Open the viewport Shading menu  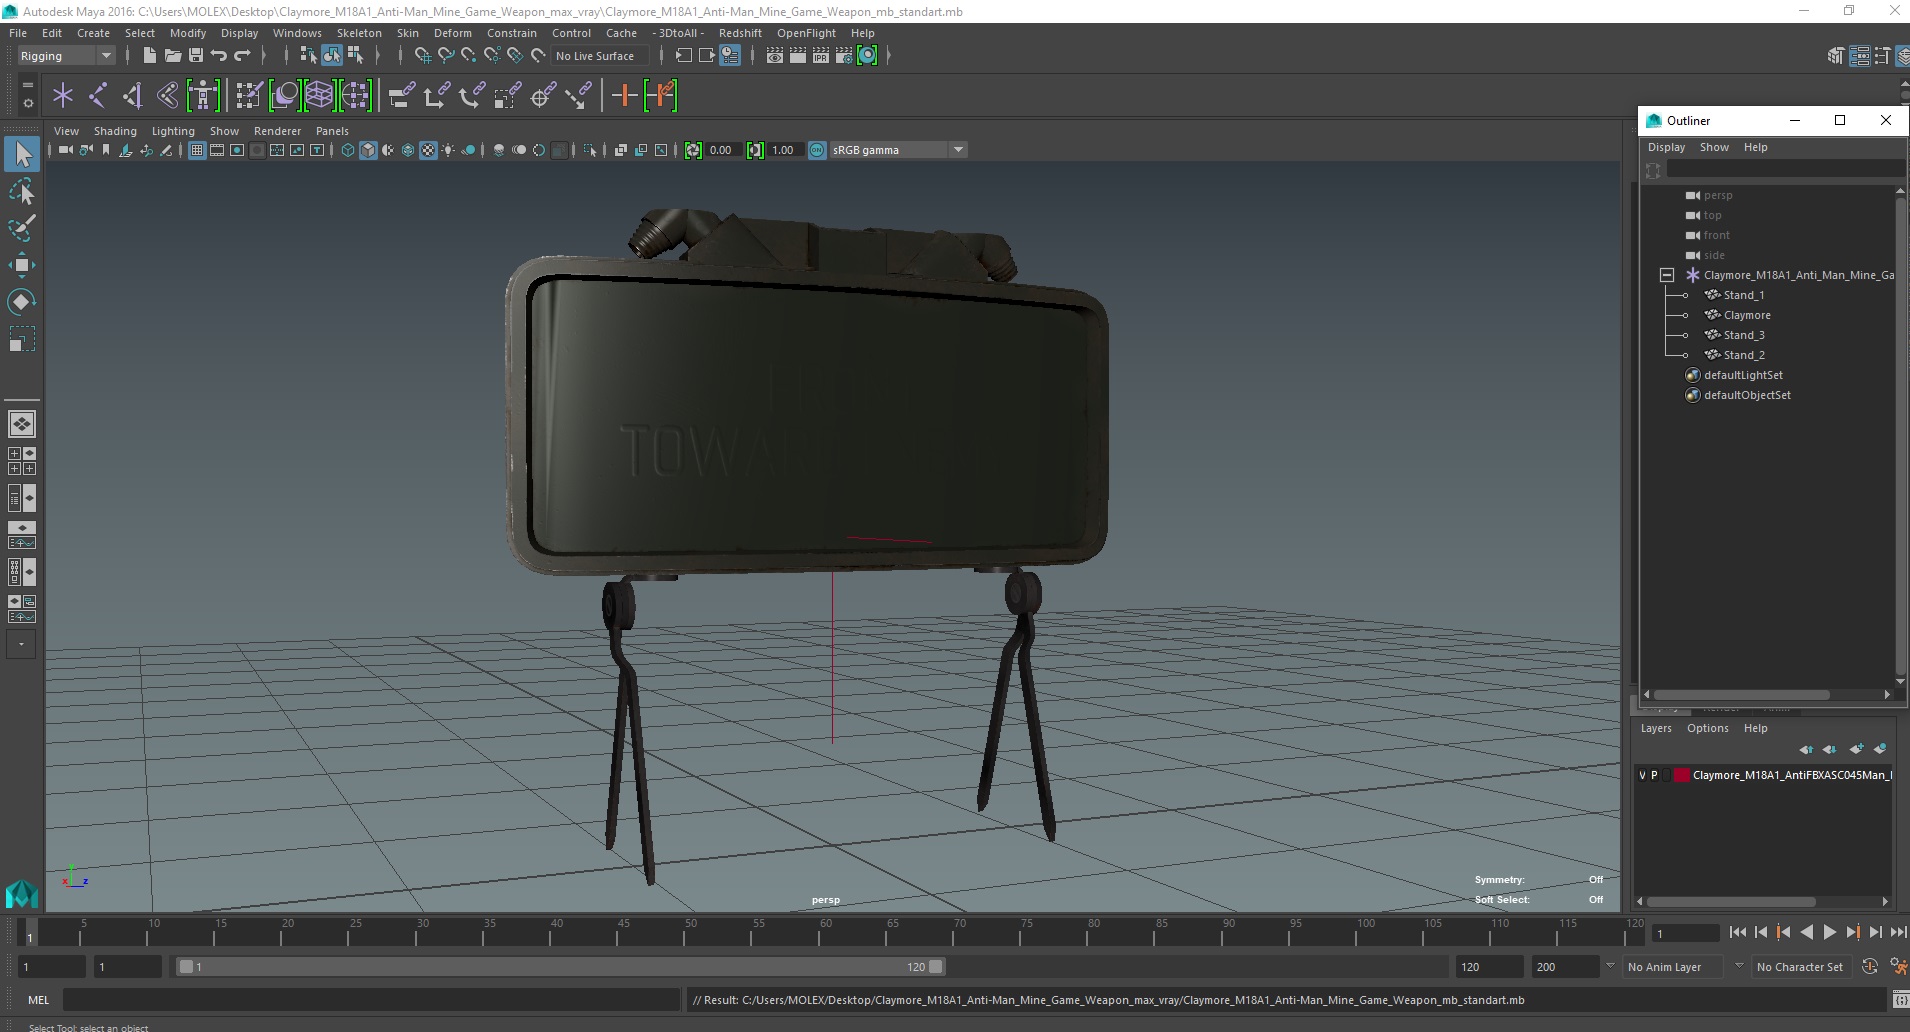click(x=115, y=131)
